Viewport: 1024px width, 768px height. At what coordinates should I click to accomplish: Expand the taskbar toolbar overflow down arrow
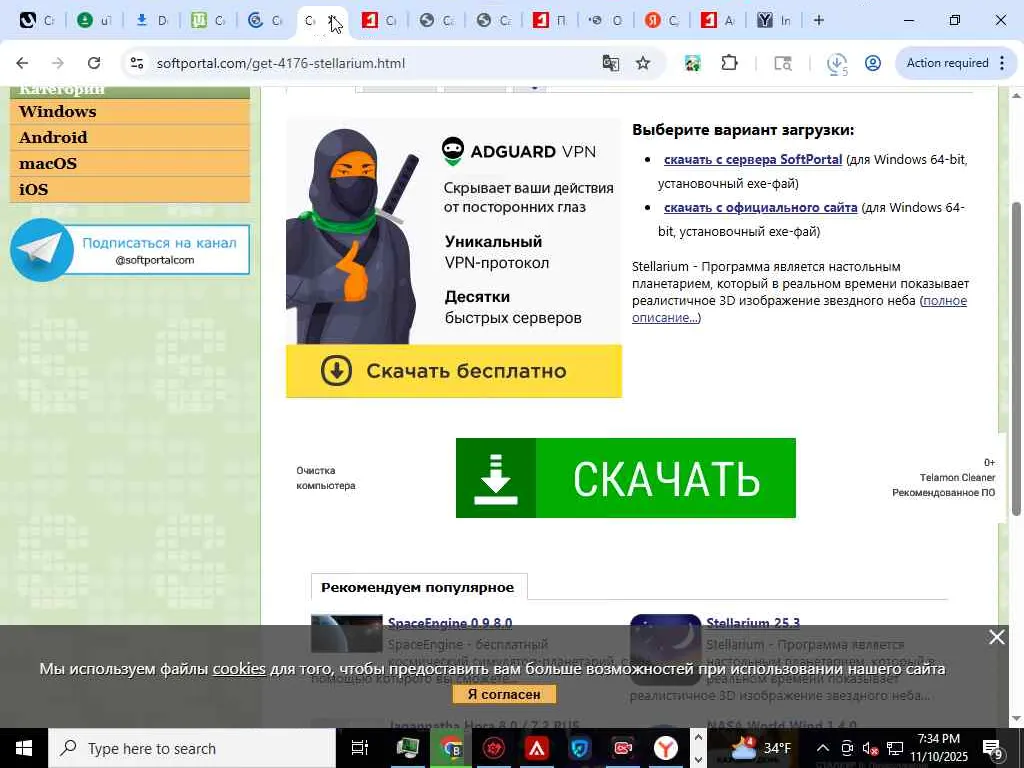click(x=697, y=760)
